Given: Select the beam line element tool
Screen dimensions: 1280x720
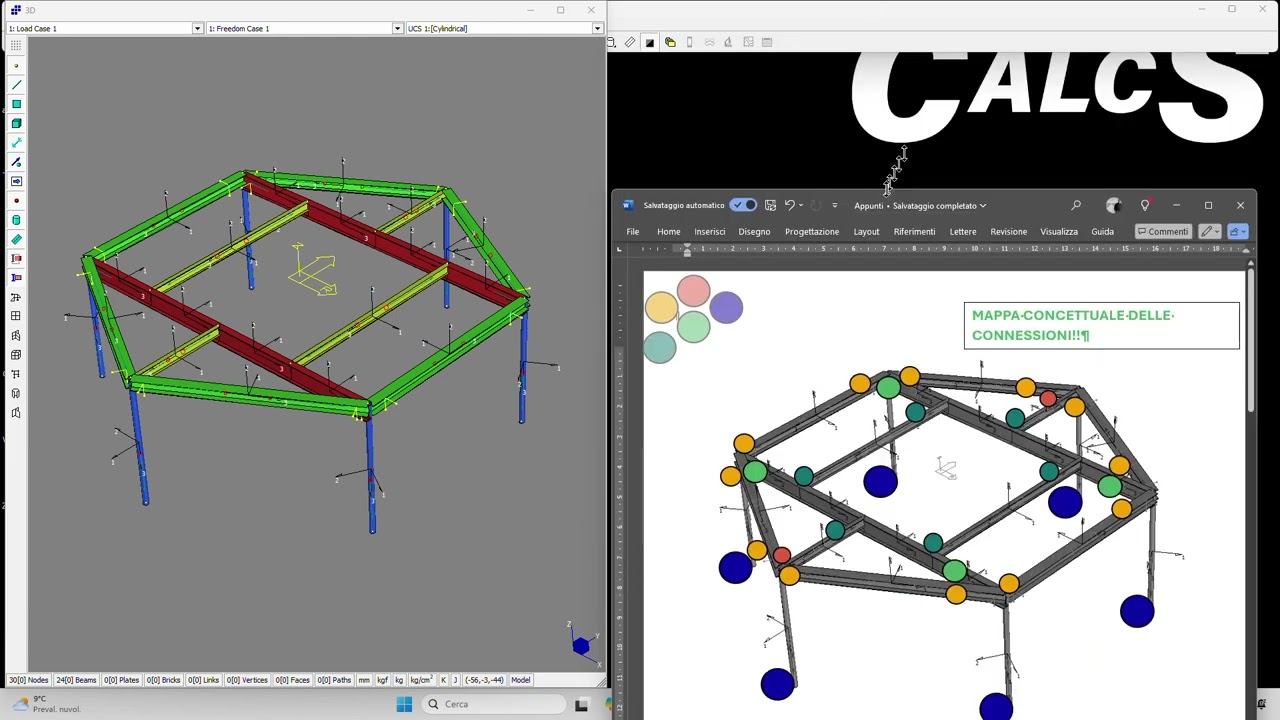Looking at the screenshot, I should [16, 85].
